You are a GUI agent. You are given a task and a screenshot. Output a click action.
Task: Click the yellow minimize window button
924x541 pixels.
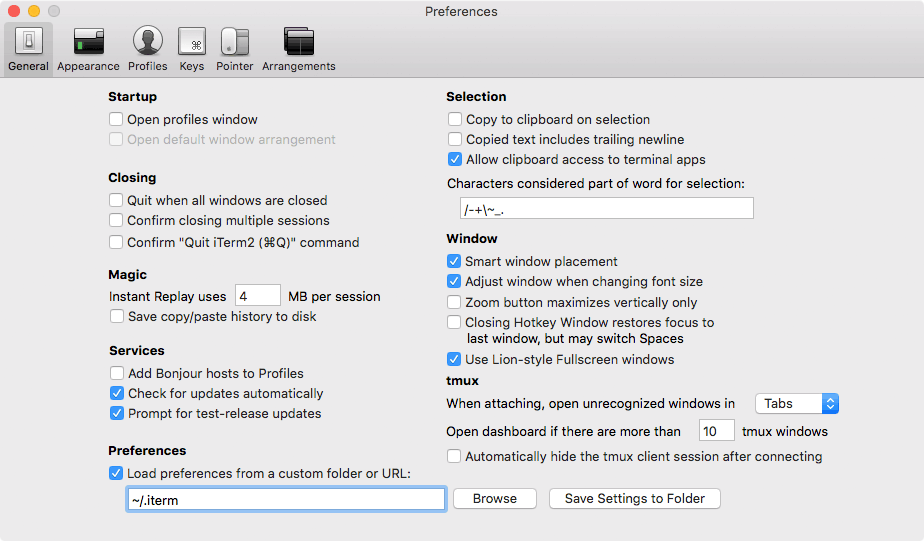point(34,11)
